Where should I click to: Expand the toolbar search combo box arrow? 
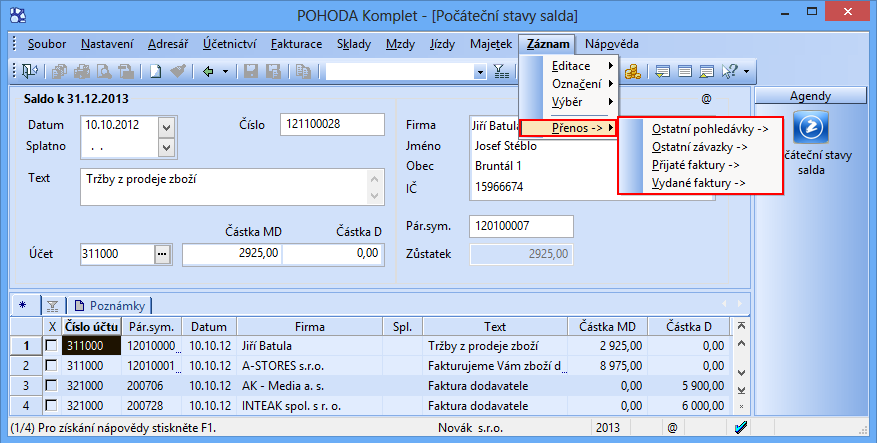(480, 72)
